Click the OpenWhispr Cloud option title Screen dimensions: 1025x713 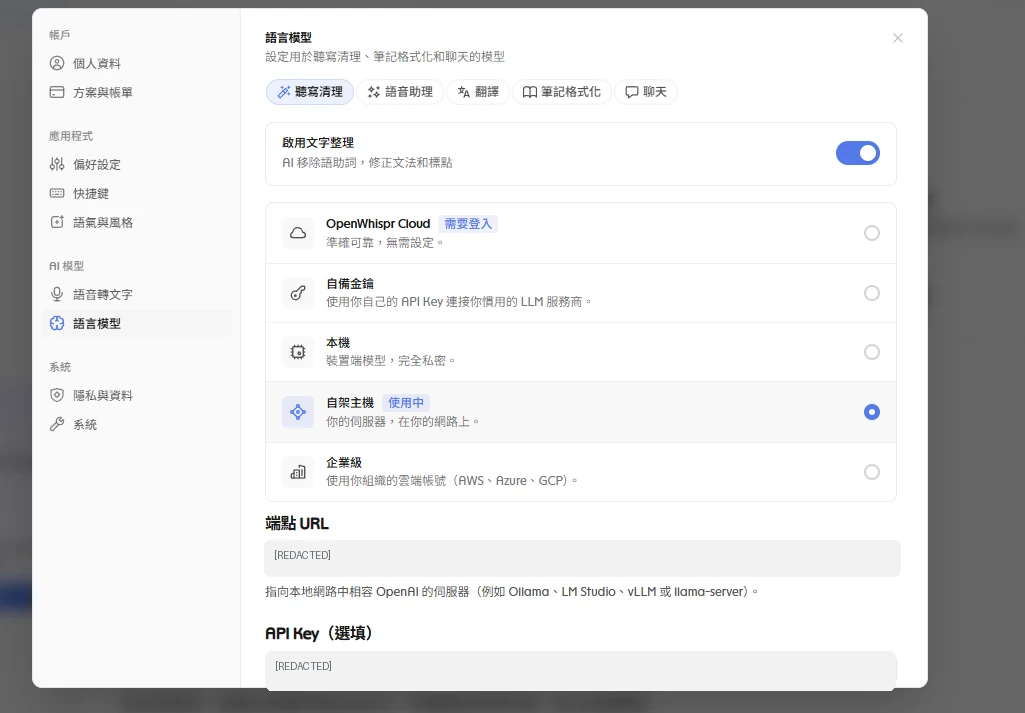(378, 224)
